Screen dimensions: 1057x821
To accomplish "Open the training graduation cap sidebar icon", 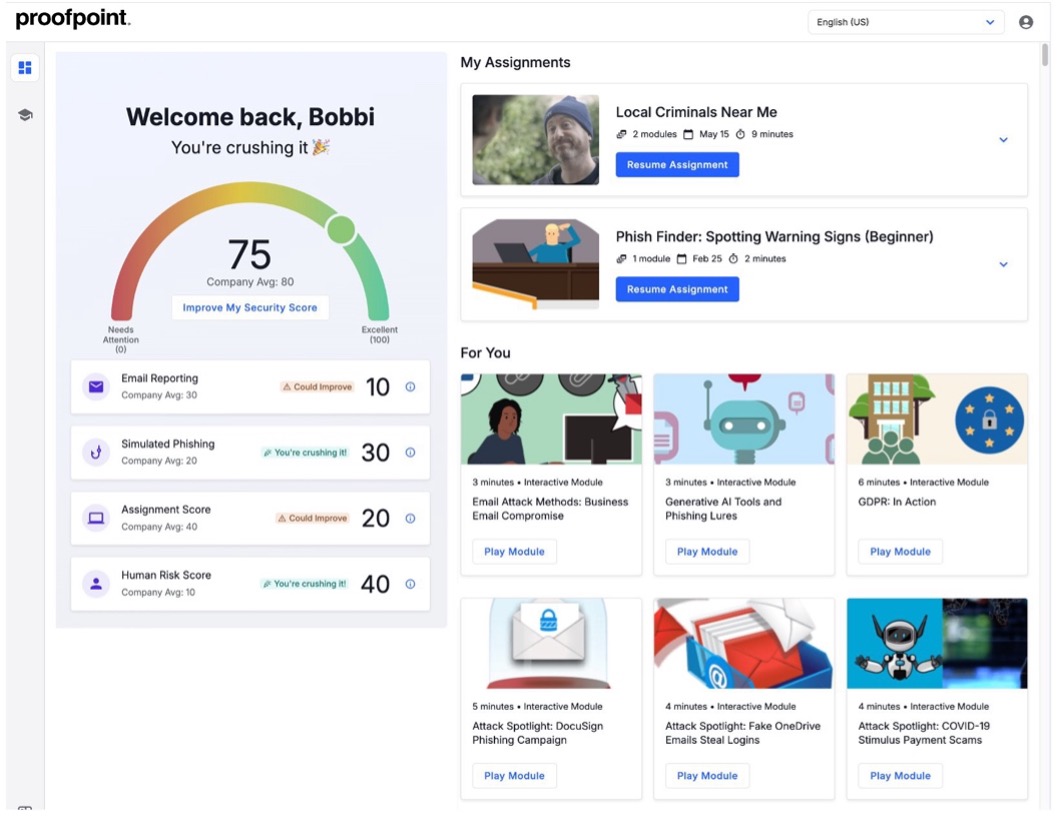I will pyautogui.click(x=24, y=114).
